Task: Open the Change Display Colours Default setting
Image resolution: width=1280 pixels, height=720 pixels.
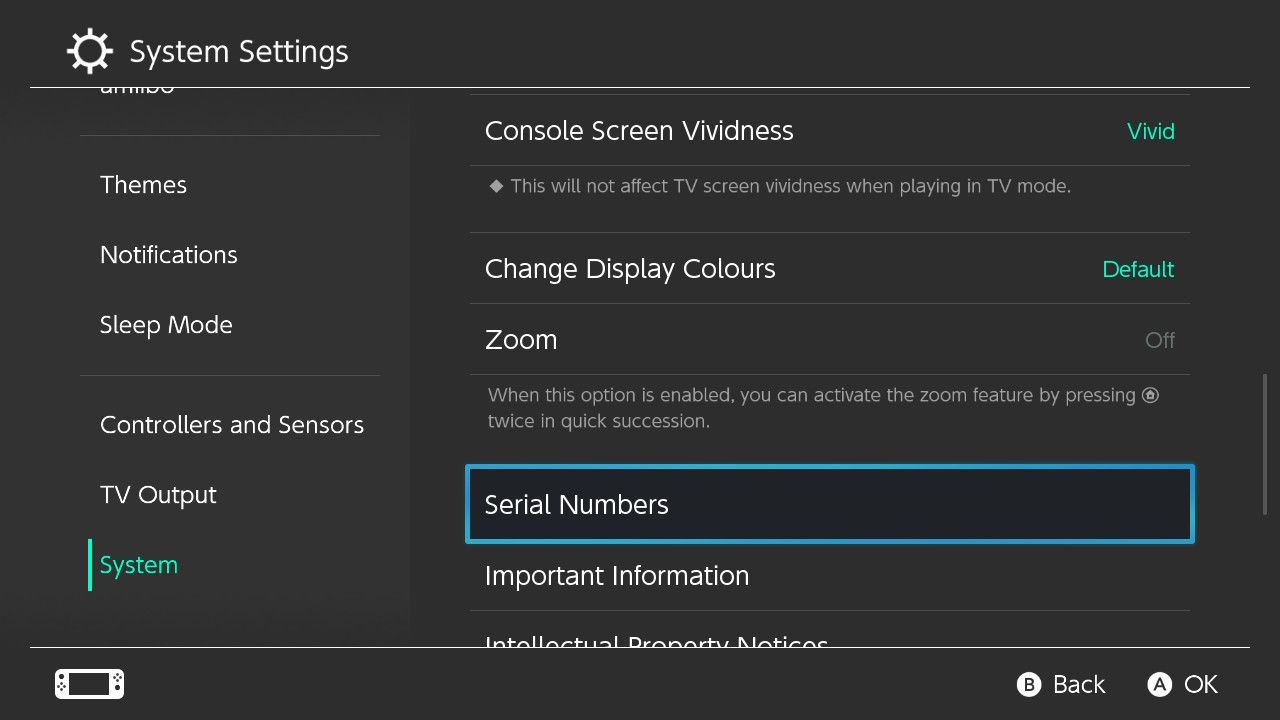Action: coord(1137,269)
